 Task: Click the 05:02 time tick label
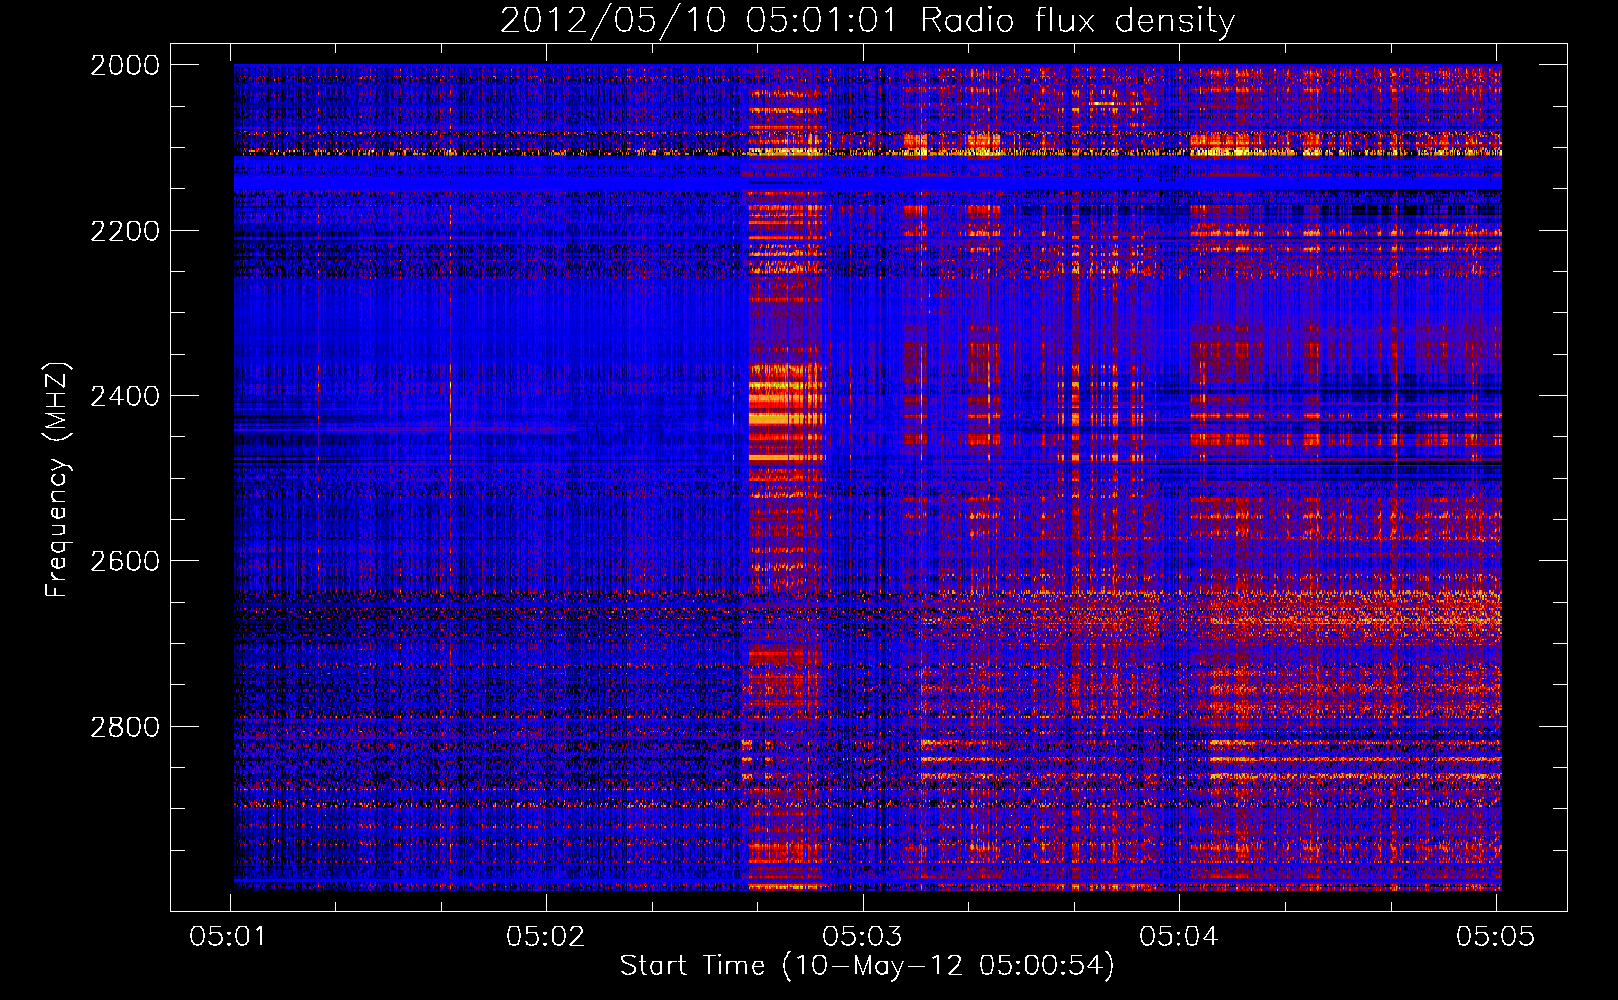[x=545, y=936]
